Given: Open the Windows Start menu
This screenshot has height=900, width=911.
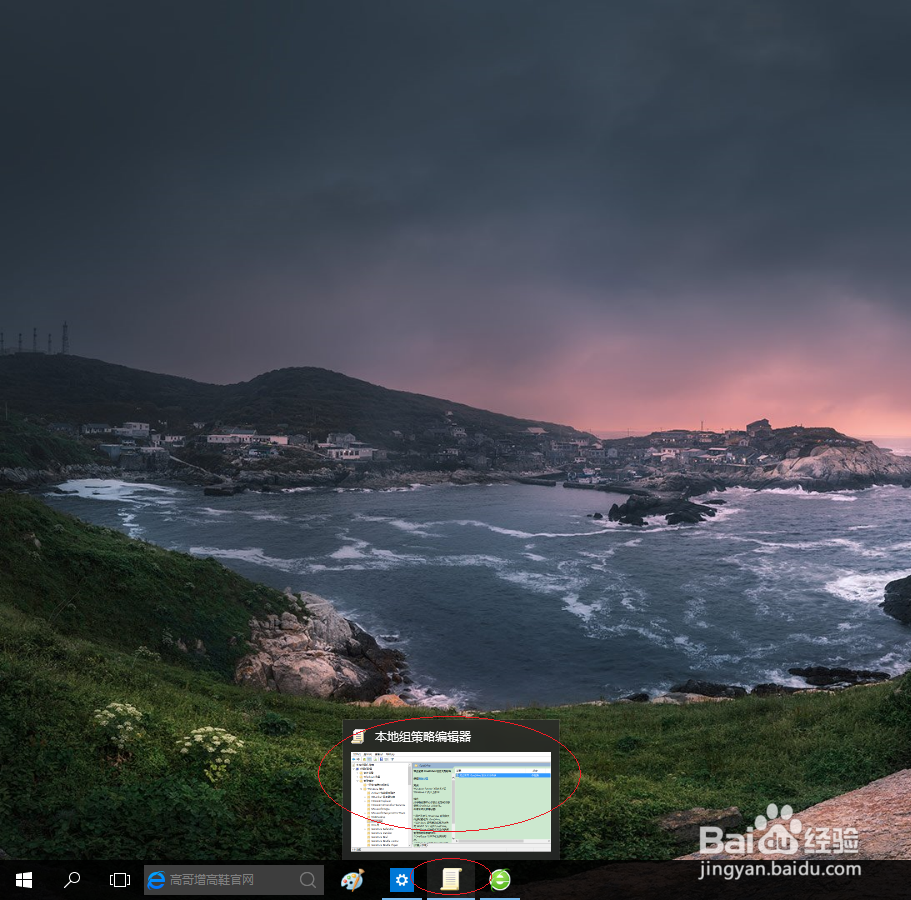Looking at the screenshot, I should coord(24,880).
